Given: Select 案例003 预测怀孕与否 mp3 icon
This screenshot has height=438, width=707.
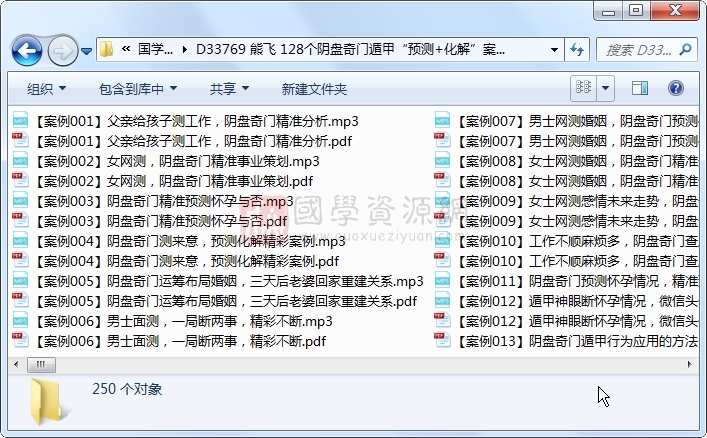Looking at the screenshot, I should click(20, 201).
